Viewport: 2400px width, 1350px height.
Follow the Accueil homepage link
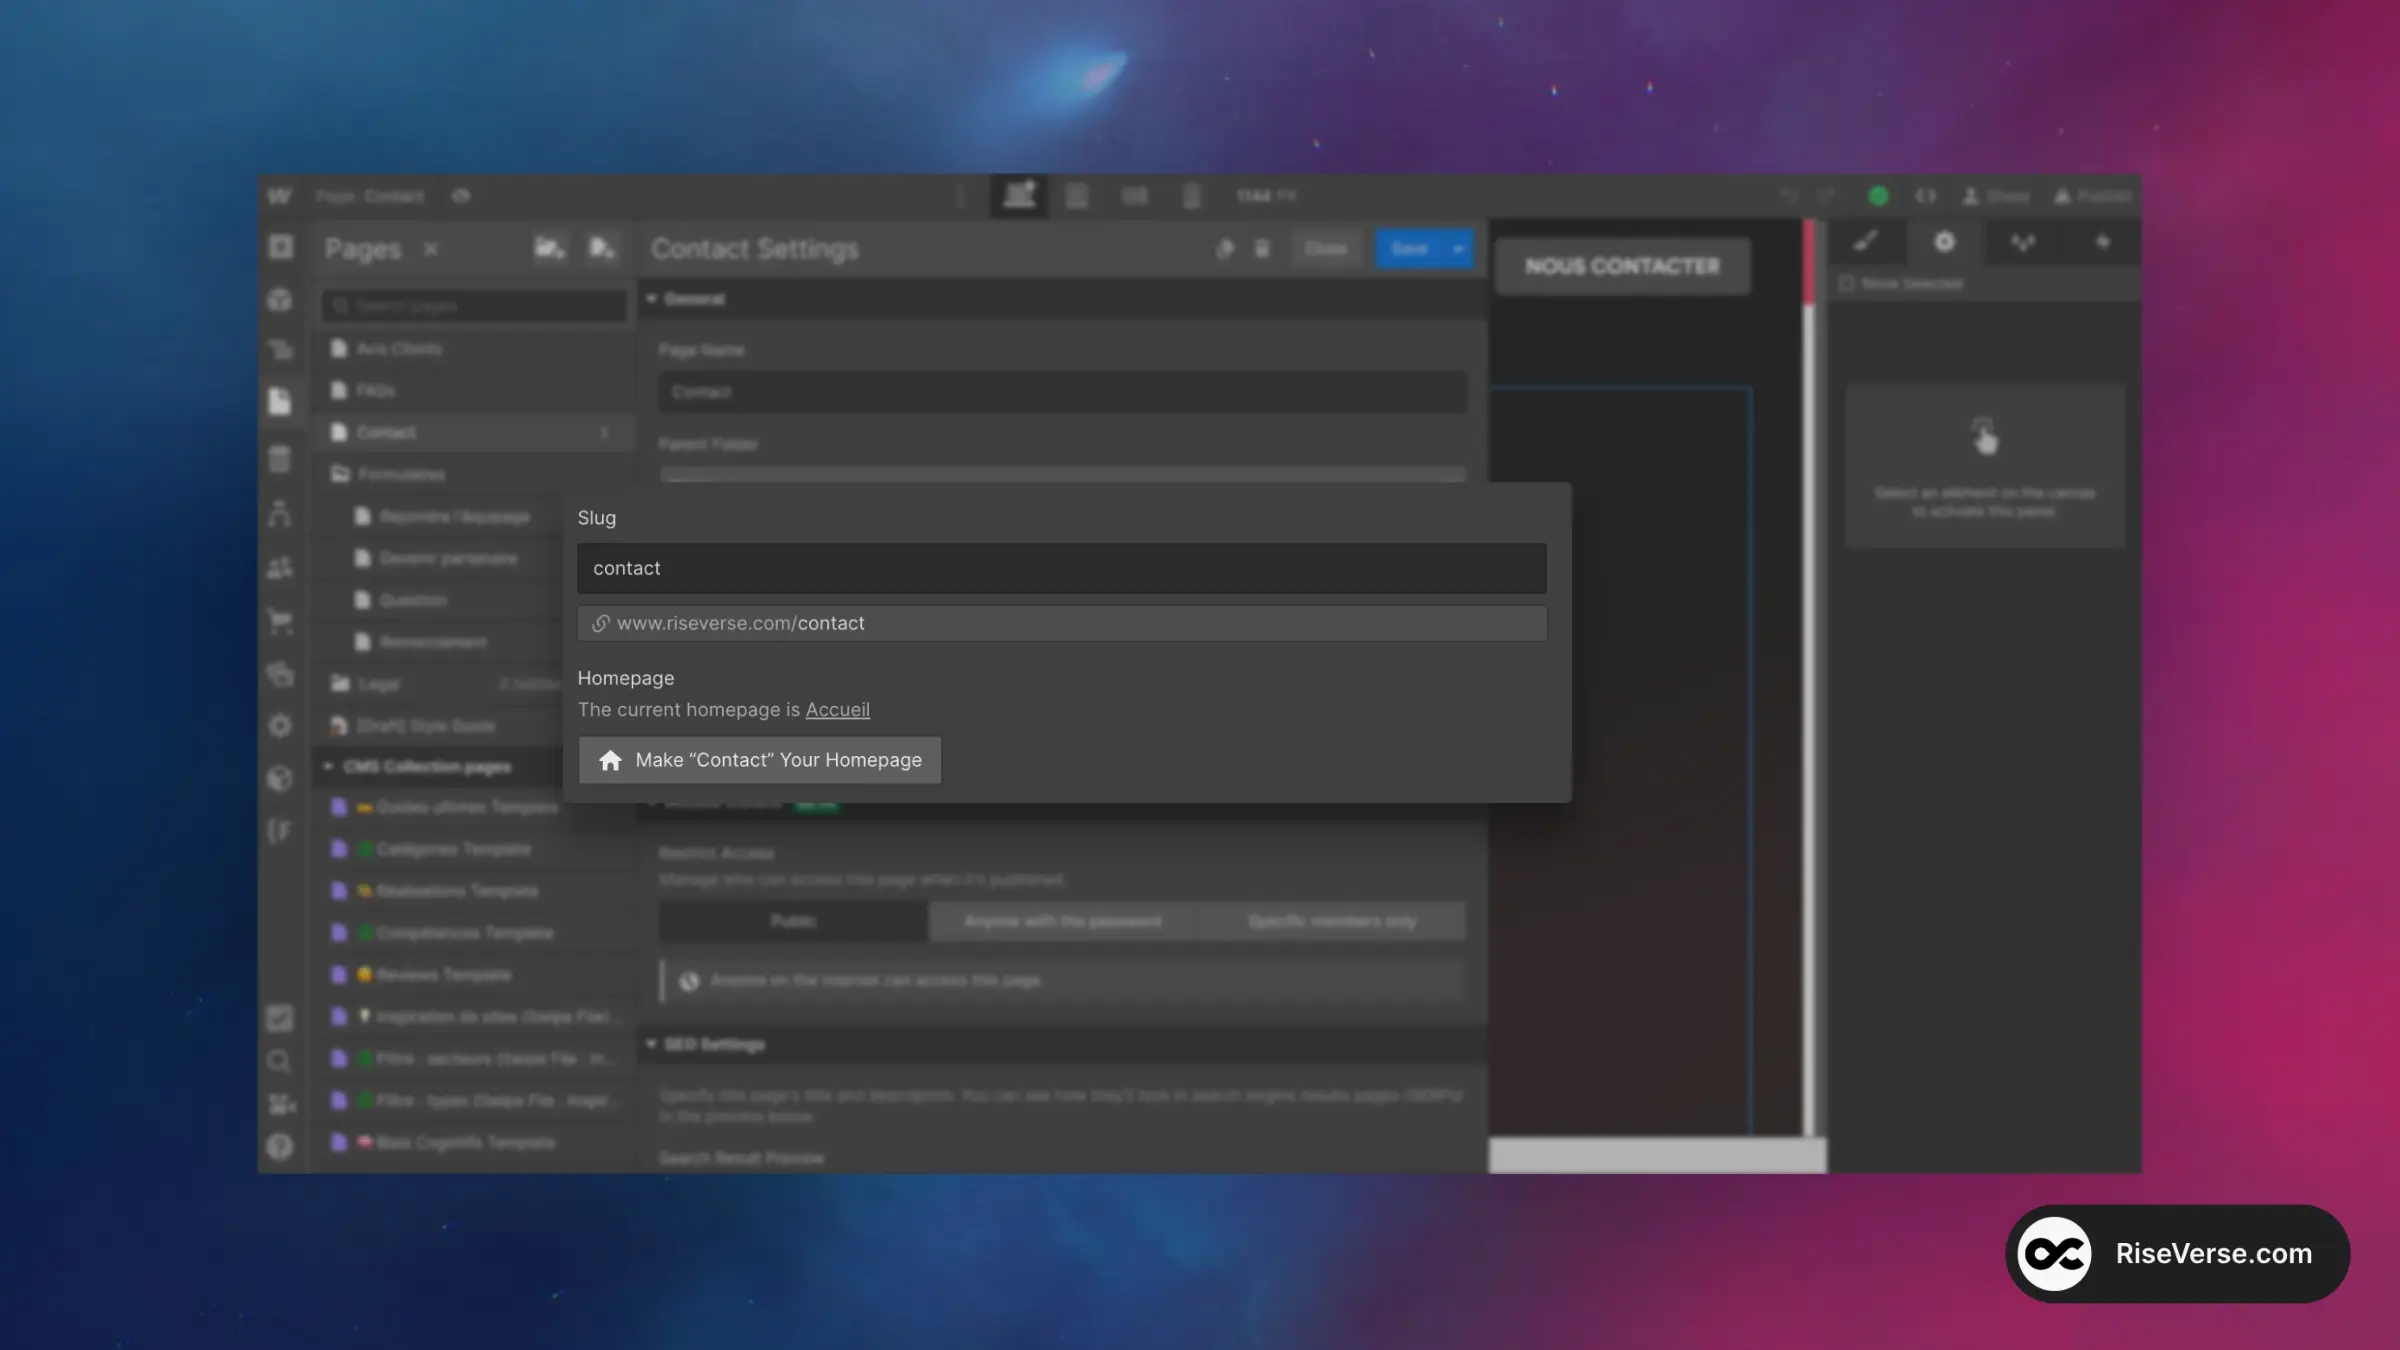837,710
